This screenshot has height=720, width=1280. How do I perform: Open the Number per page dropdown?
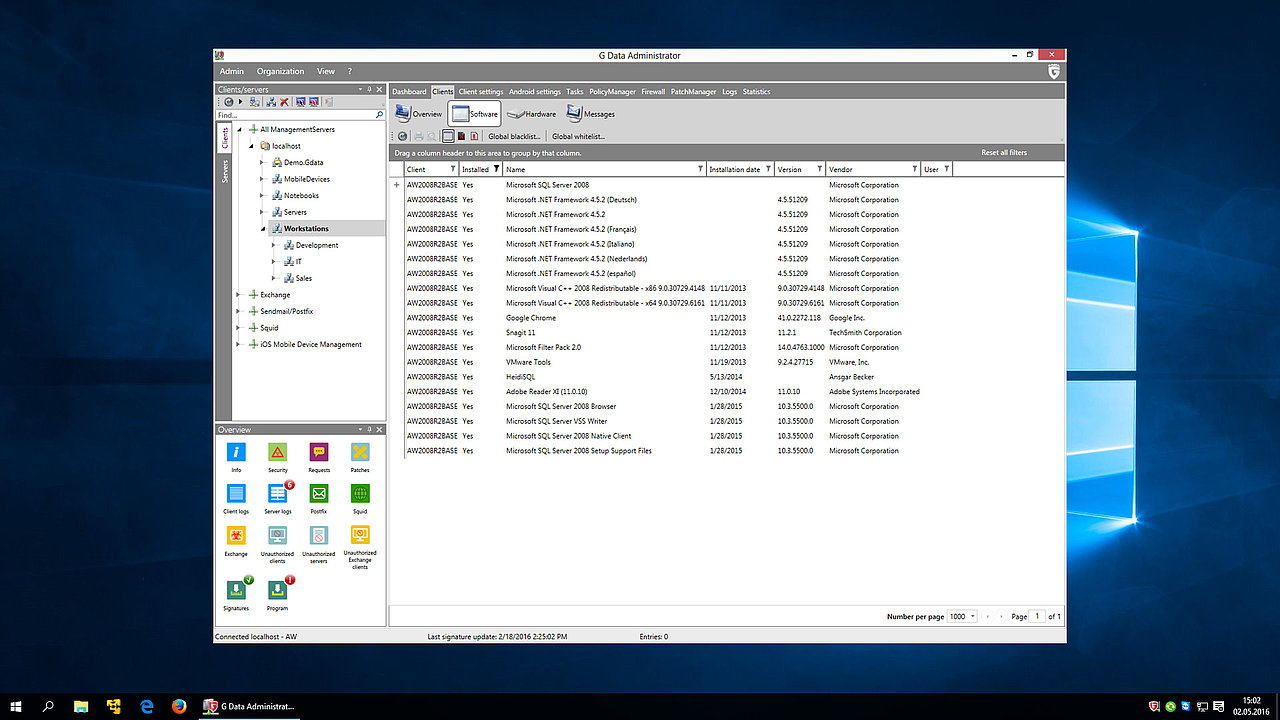pos(961,617)
